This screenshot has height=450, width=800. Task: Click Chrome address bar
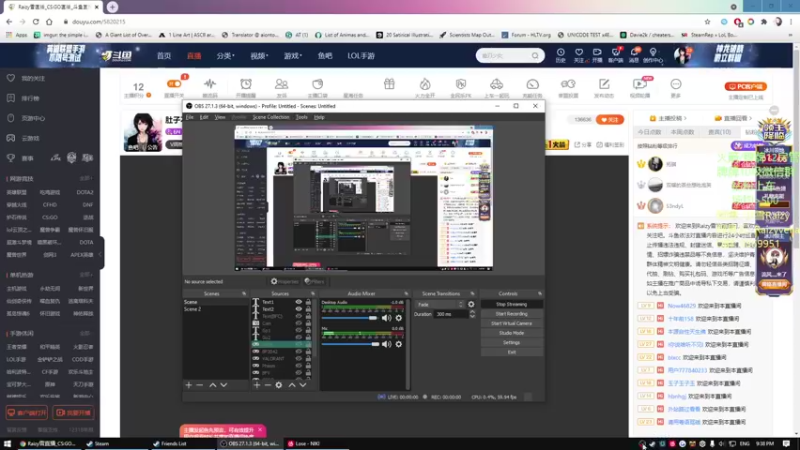pos(383,22)
